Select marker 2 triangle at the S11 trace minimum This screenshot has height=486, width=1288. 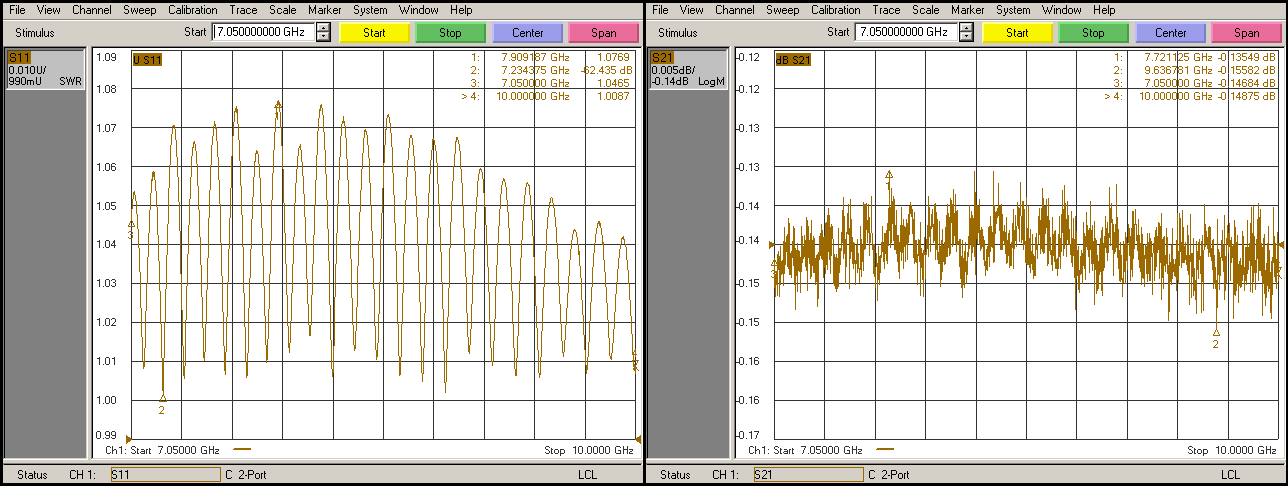[x=163, y=398]
